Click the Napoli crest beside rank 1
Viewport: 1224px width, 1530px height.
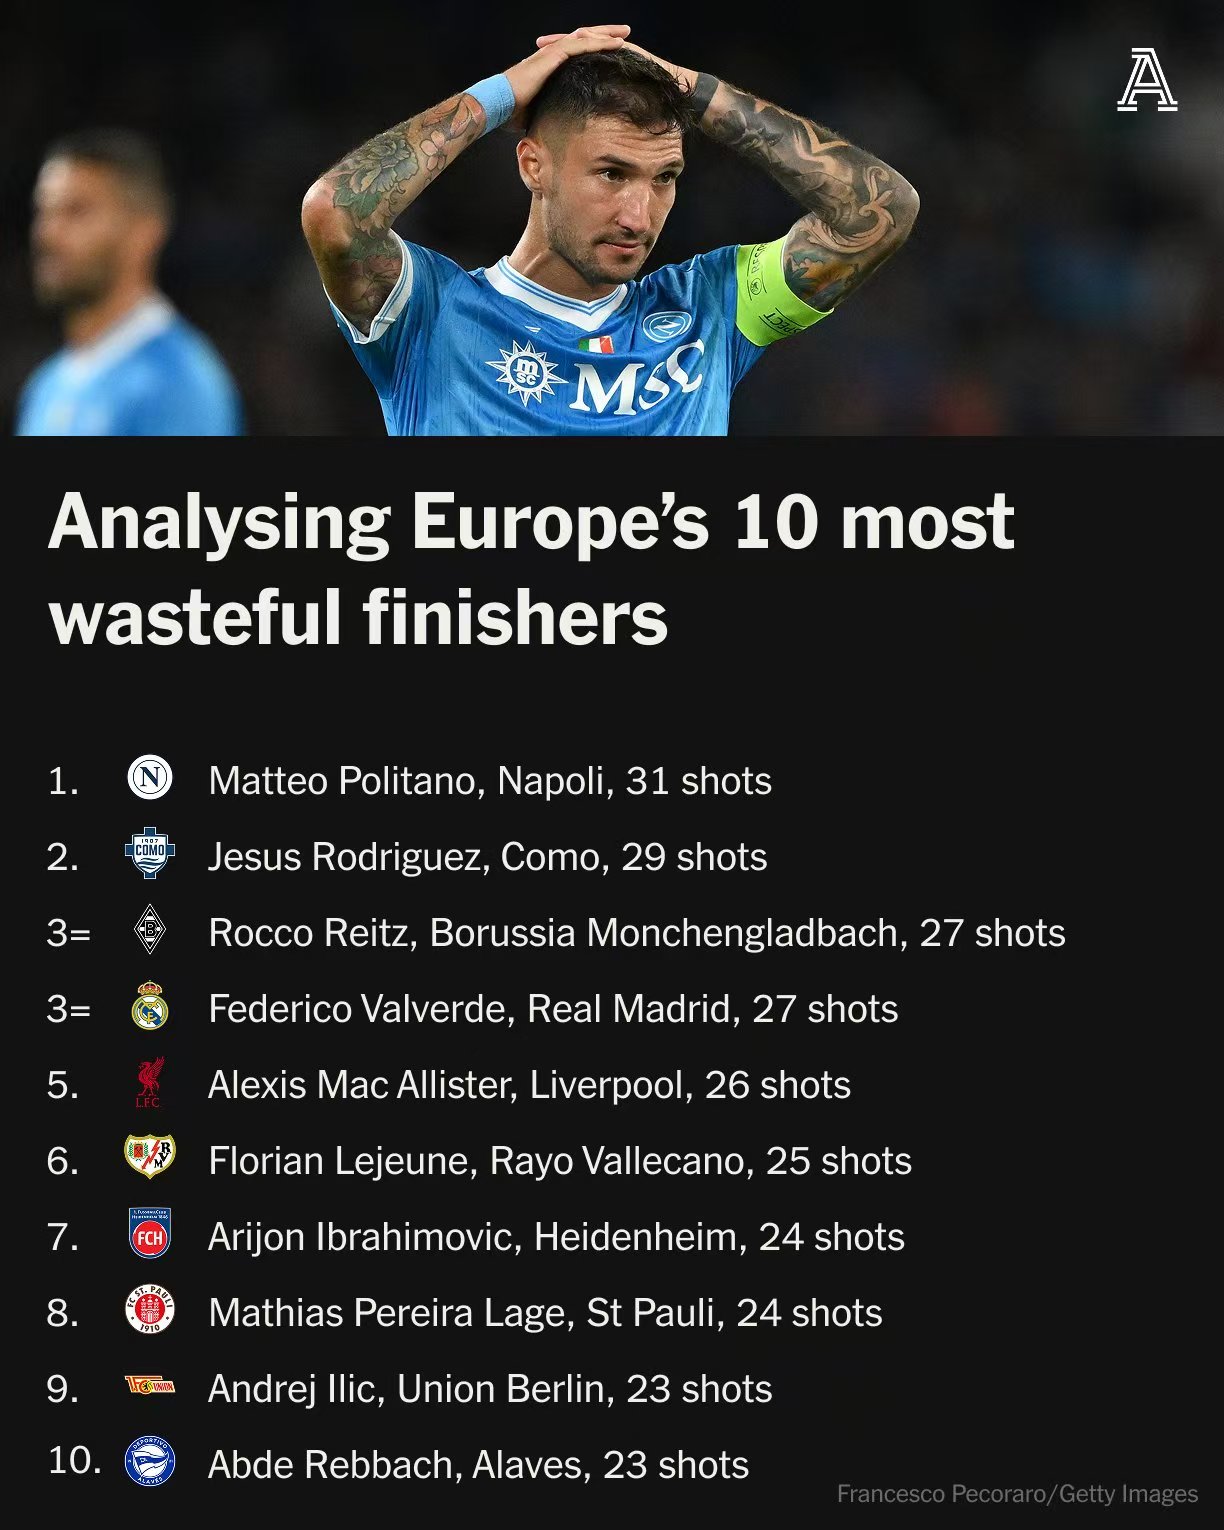coord(150,778)
